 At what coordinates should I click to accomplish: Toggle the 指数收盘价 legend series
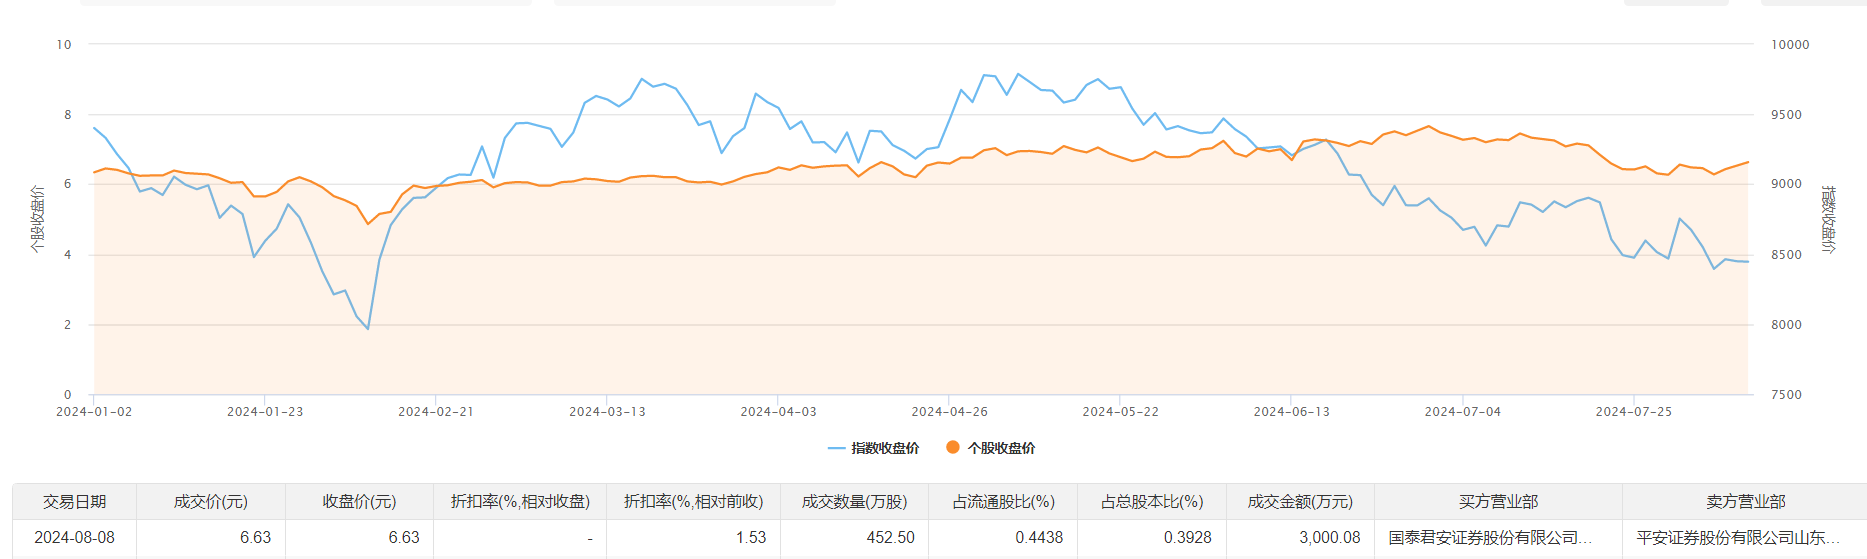(x=874, y=448)
